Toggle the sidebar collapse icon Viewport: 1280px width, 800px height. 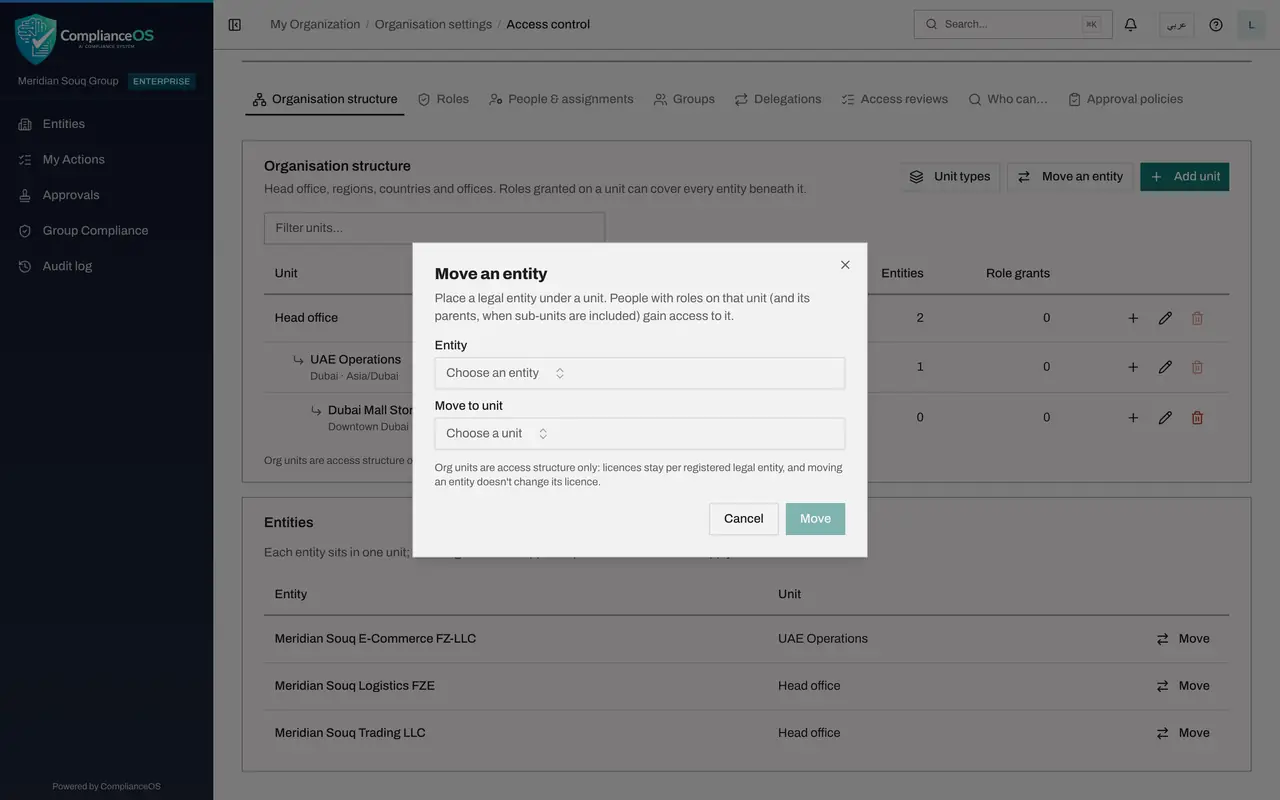[x=234, y=24]
